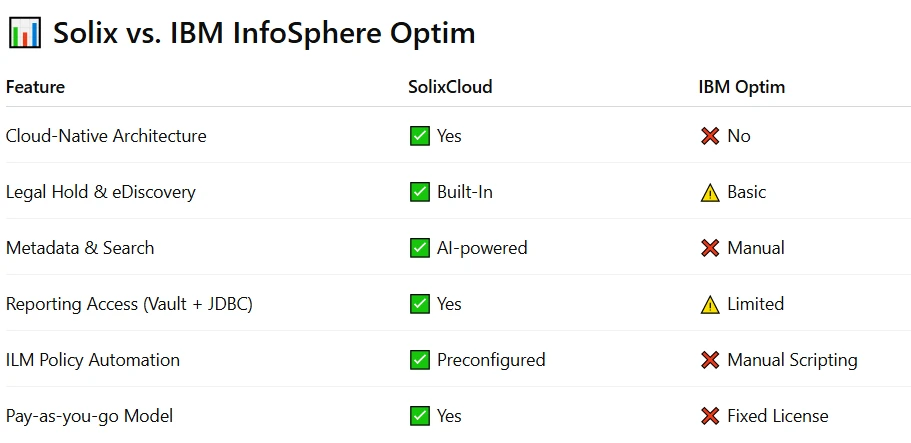
Task: Click yellow warning triangle beside Basic
Action: [710, 192]
